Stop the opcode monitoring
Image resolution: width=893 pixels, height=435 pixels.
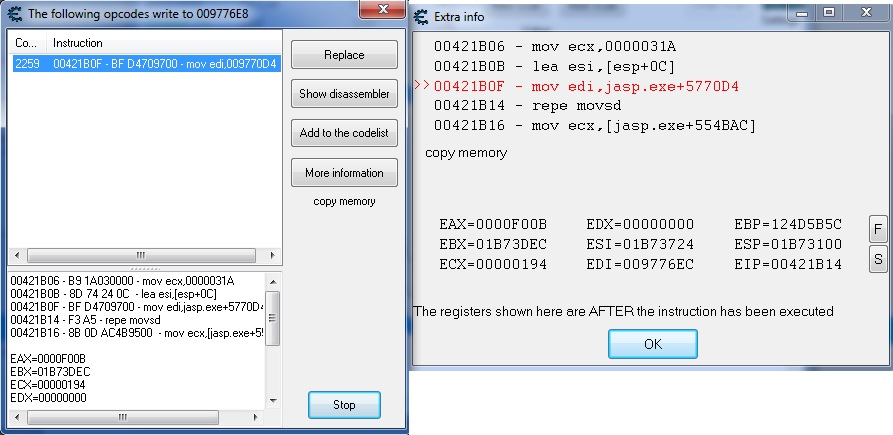click(344, 405)
